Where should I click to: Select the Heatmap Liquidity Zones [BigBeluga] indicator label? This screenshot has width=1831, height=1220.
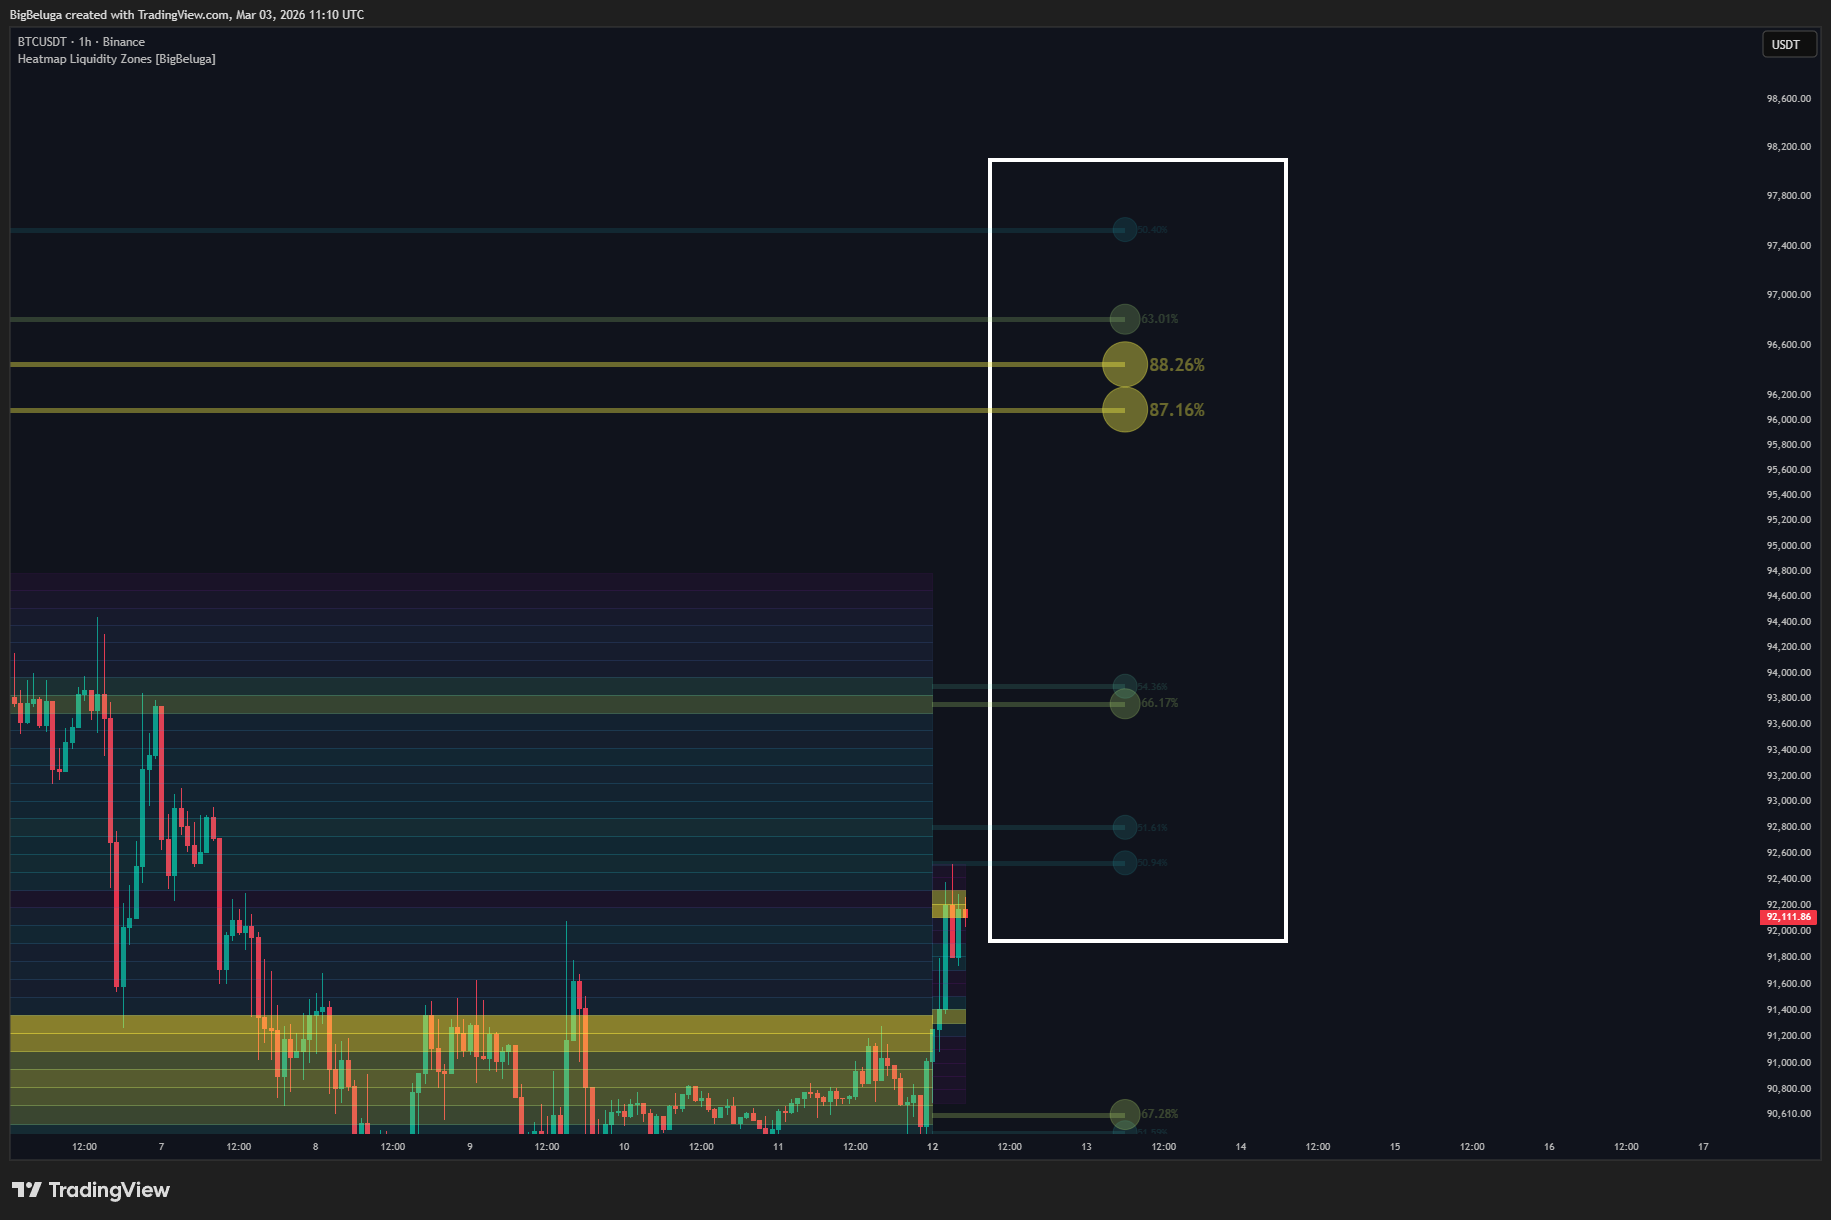click(117, 59)
